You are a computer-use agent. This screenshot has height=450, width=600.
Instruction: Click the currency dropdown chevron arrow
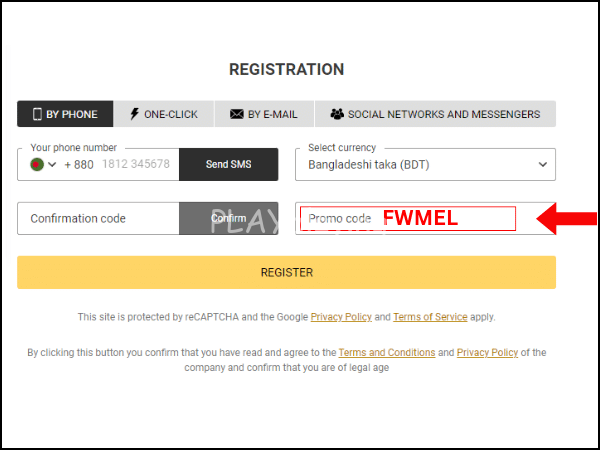tap(543, 165)
